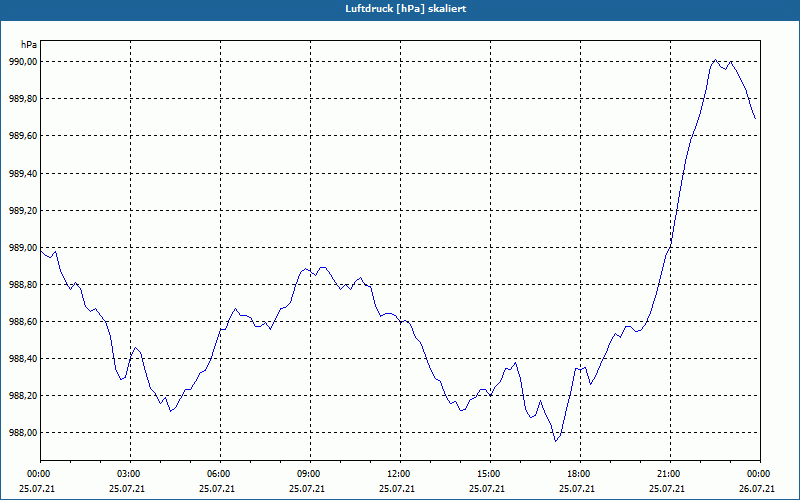The height and width of the screenshot is (500, 800).
Task: Select the 989,80 axis value
Action: 23,99
